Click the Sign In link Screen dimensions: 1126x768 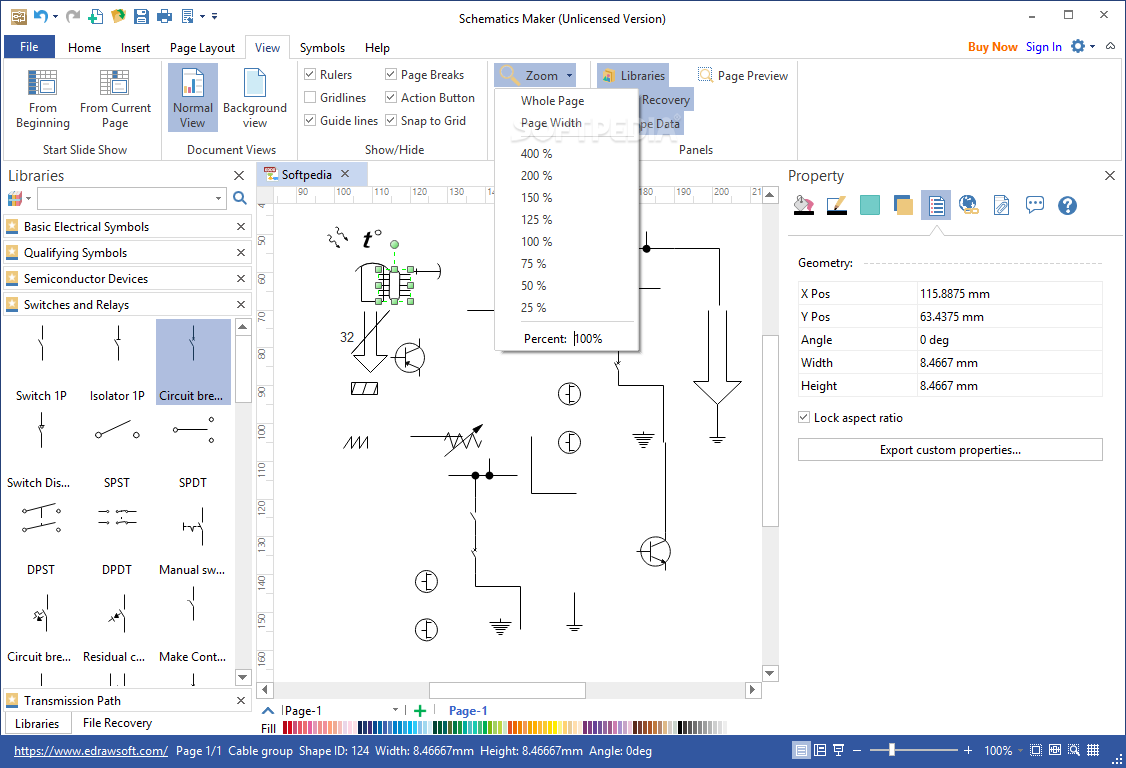coord(1043,47)
